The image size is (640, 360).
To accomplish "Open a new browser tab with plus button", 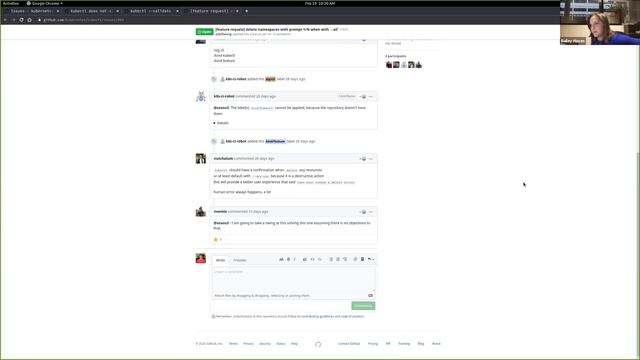I will pyautogui.click(x=247, y=11).
